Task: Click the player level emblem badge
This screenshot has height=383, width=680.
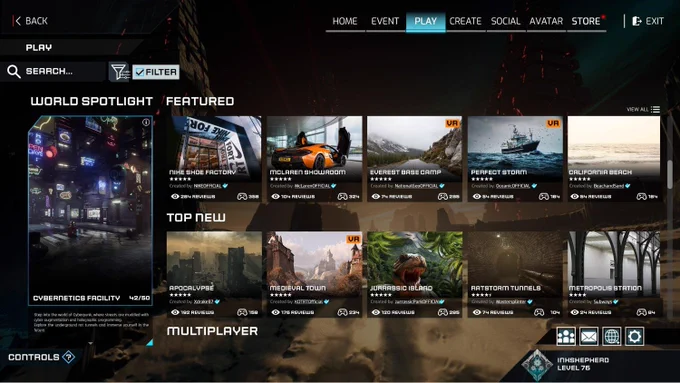Action: 537,365
